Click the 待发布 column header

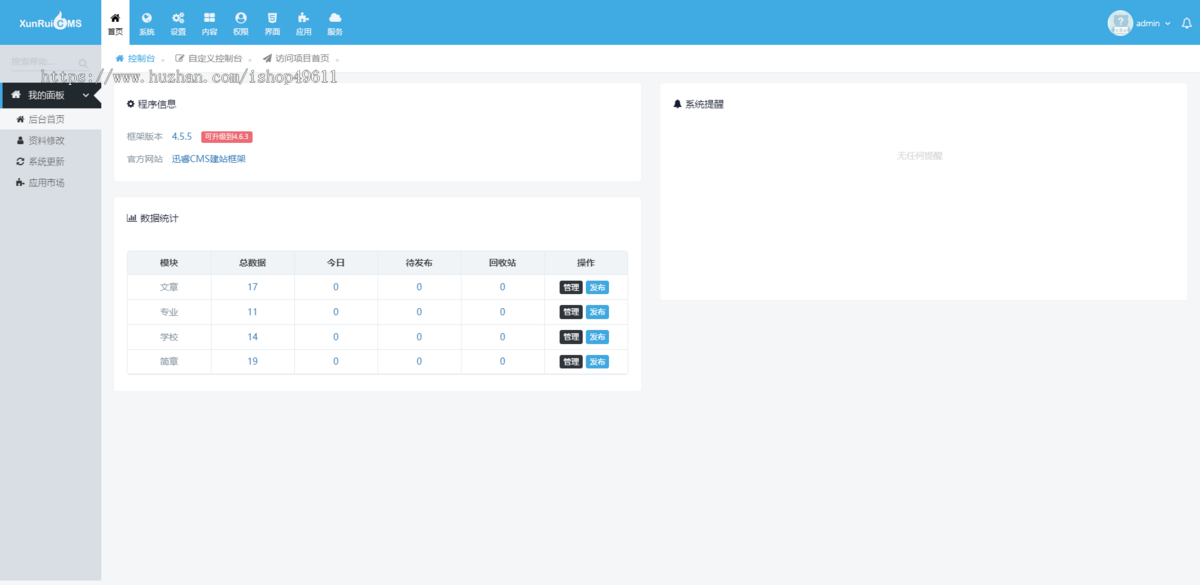click(x=419, y=263)
